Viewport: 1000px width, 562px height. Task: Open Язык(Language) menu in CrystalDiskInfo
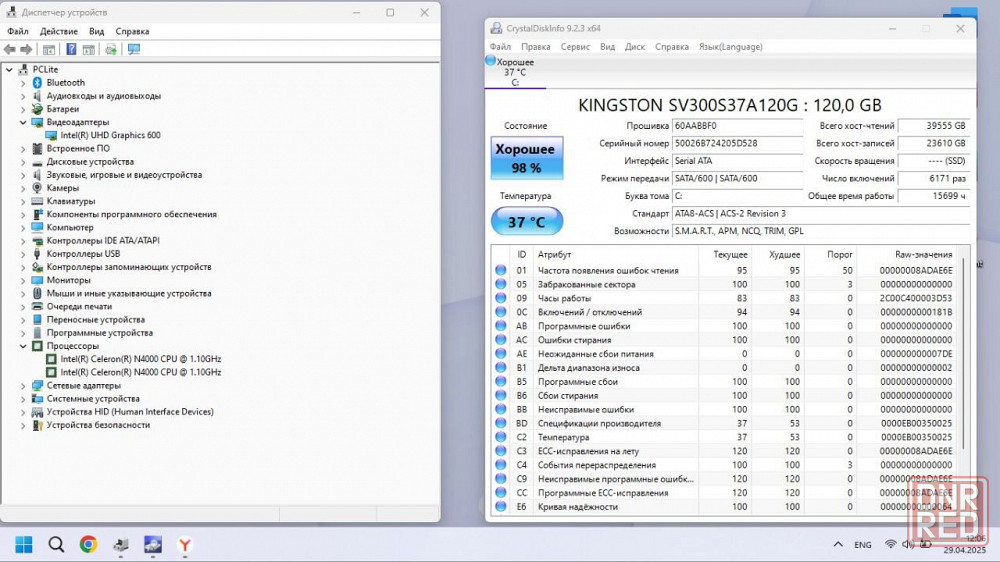click(x=731, y=47)
